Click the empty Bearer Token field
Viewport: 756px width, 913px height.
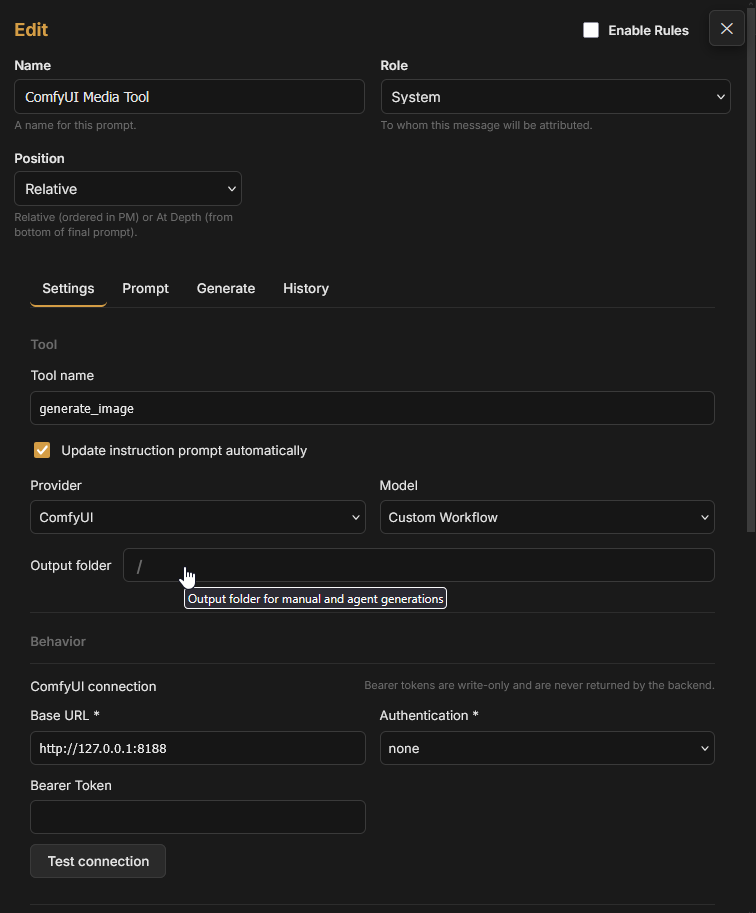point(197,817)
